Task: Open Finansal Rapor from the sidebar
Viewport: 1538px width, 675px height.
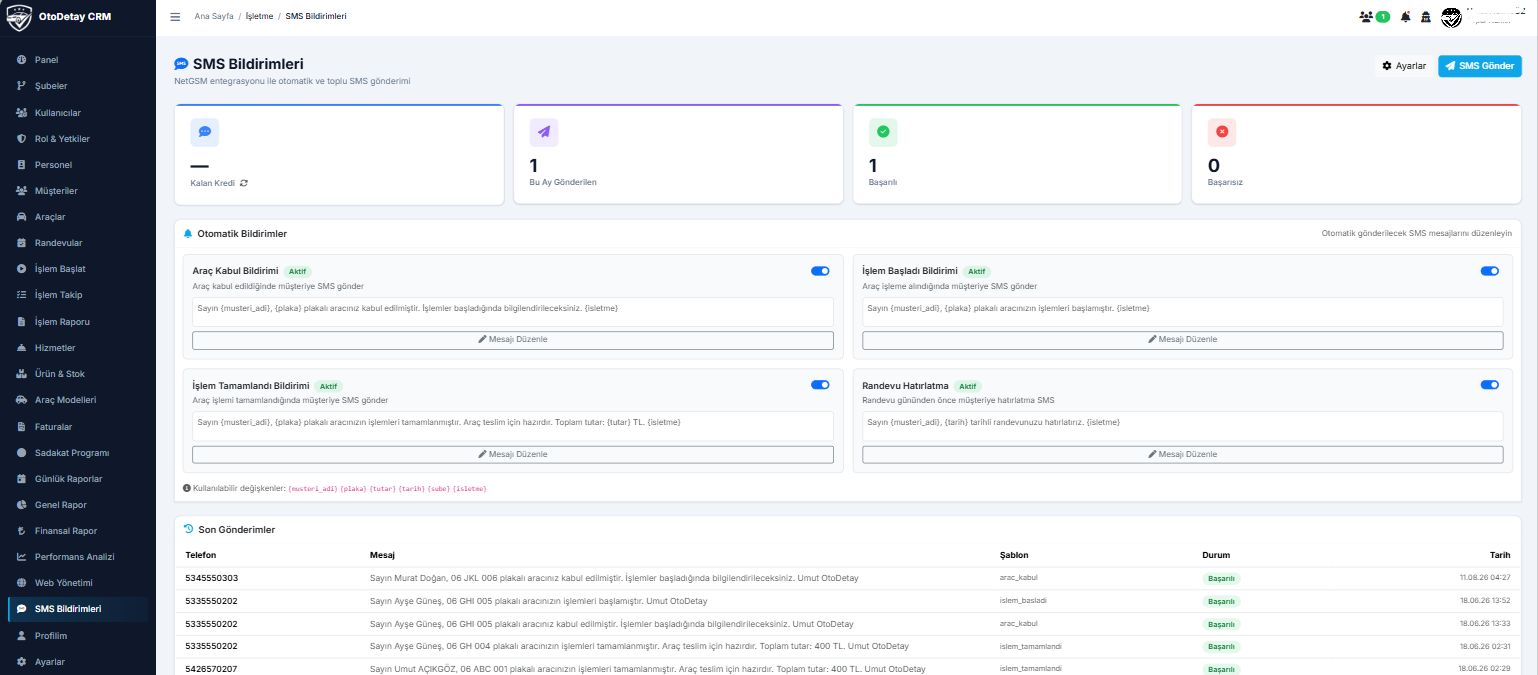Action: click(78, 531)
